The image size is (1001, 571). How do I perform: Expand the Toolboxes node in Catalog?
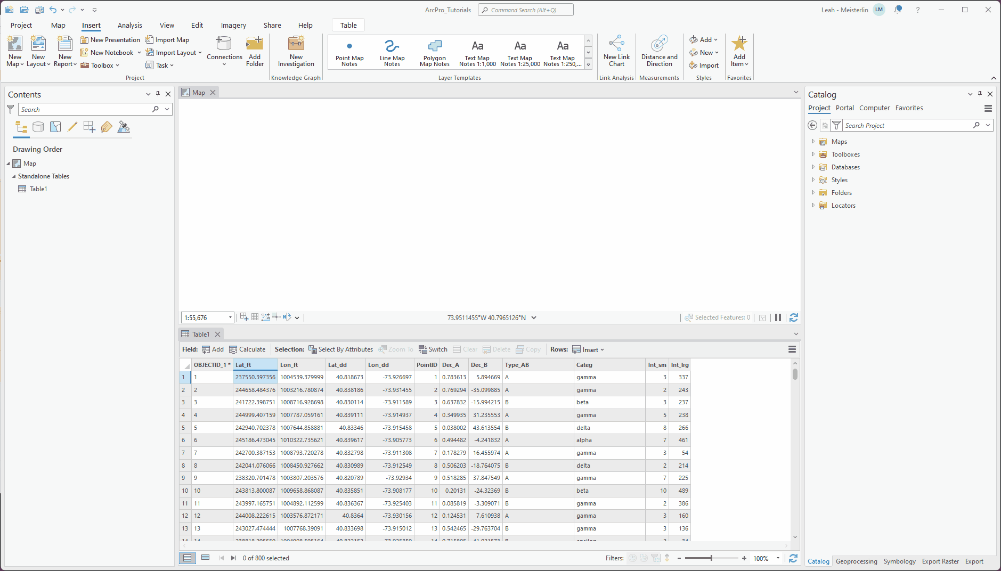tap(813, 155)
